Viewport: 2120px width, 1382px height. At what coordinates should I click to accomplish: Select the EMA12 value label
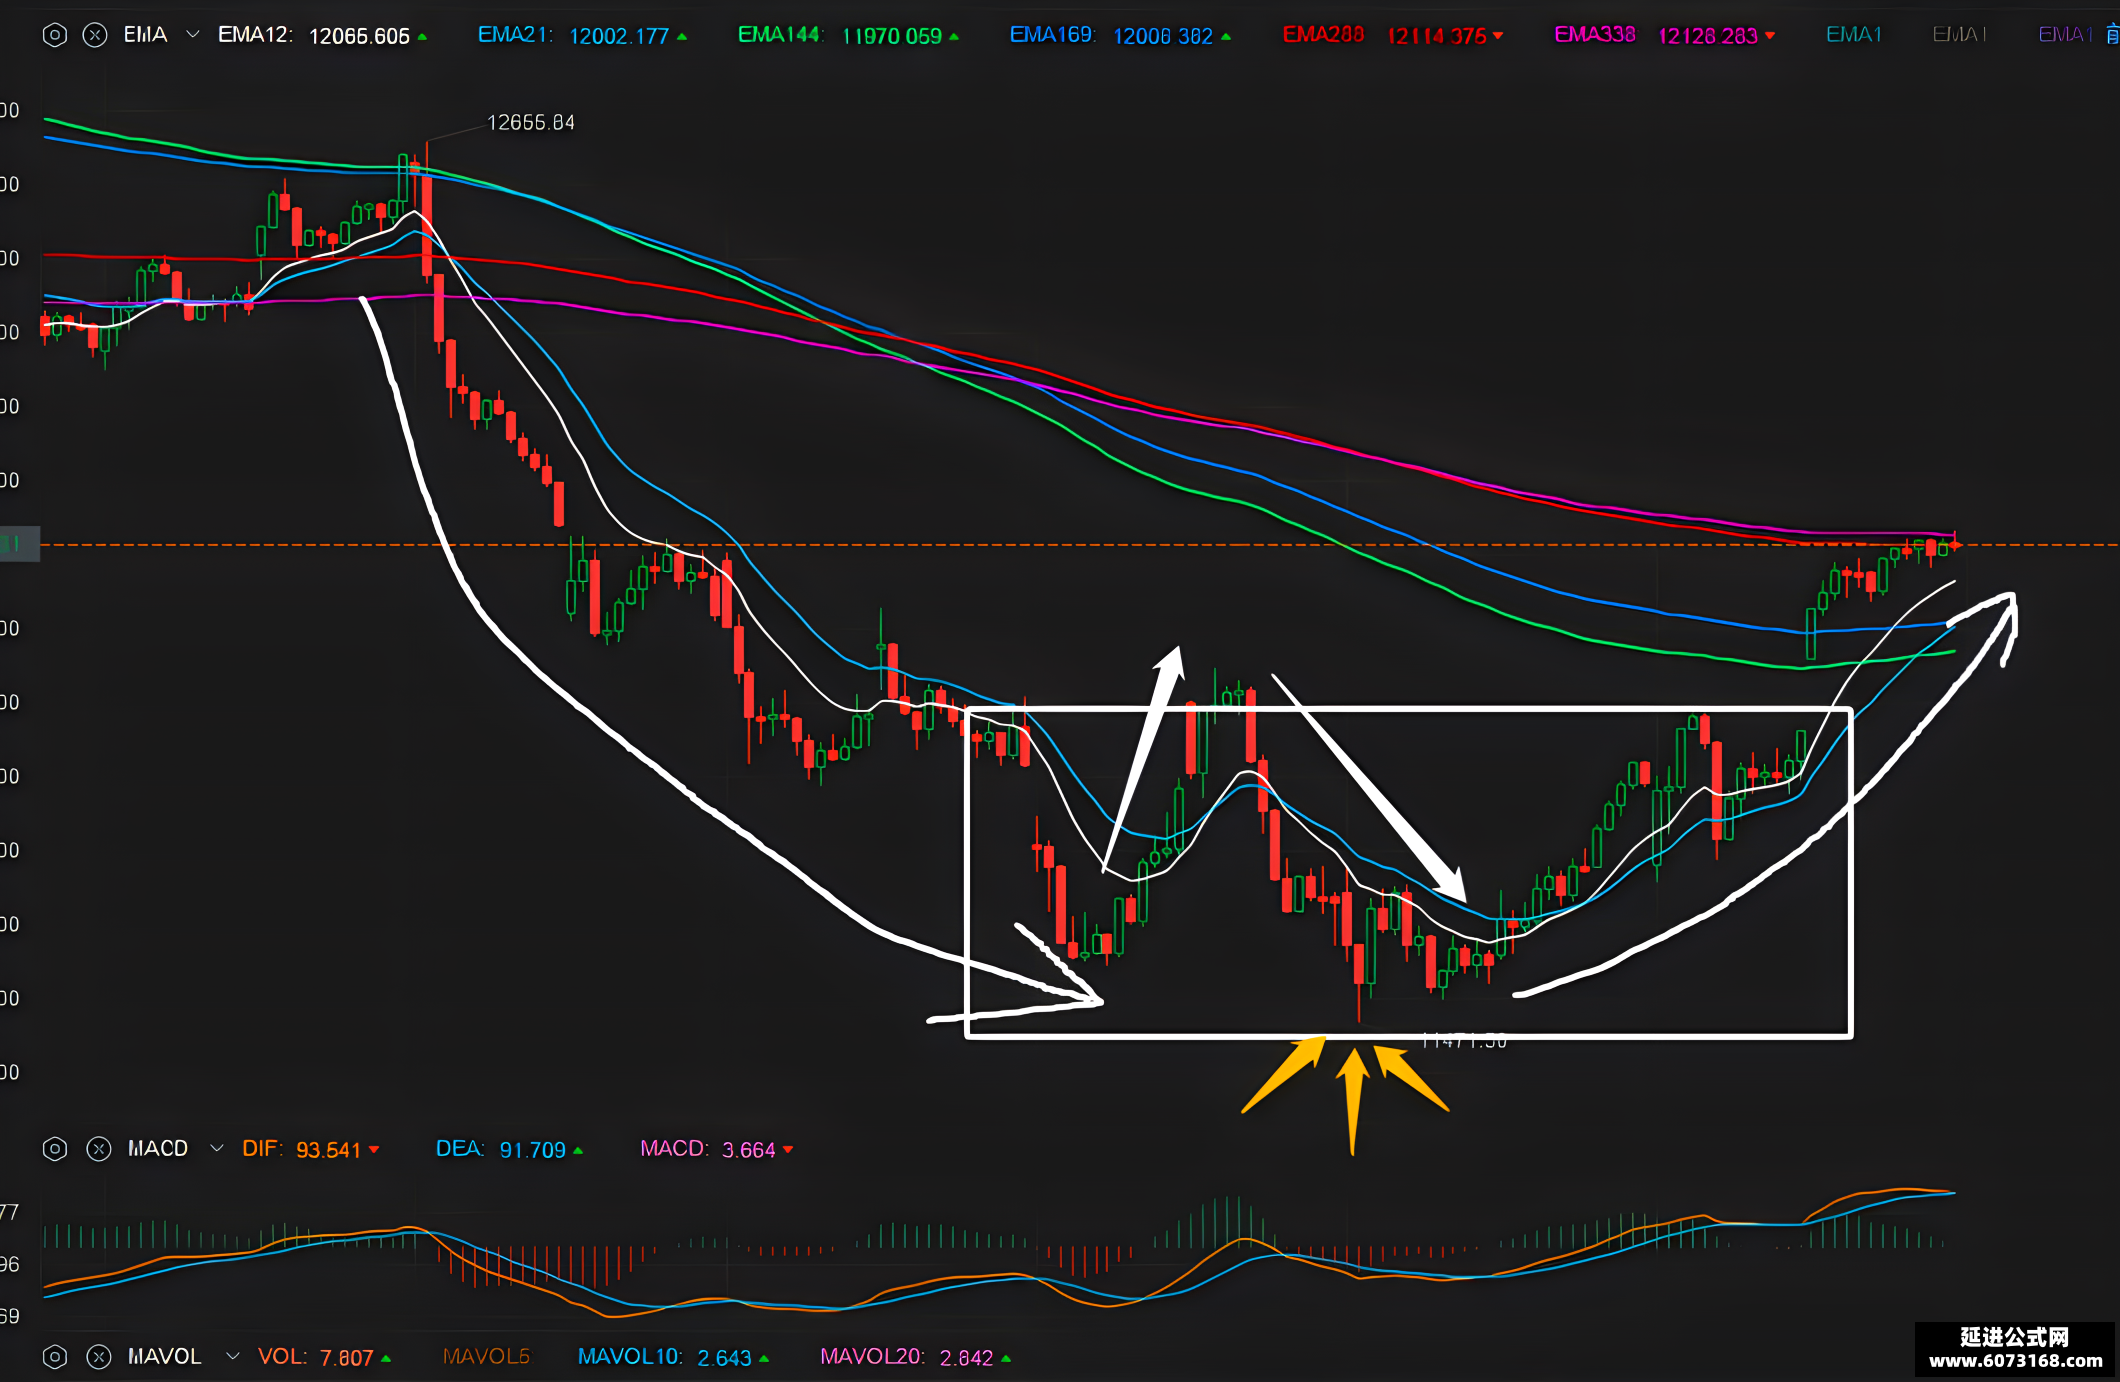coord(359,36)
